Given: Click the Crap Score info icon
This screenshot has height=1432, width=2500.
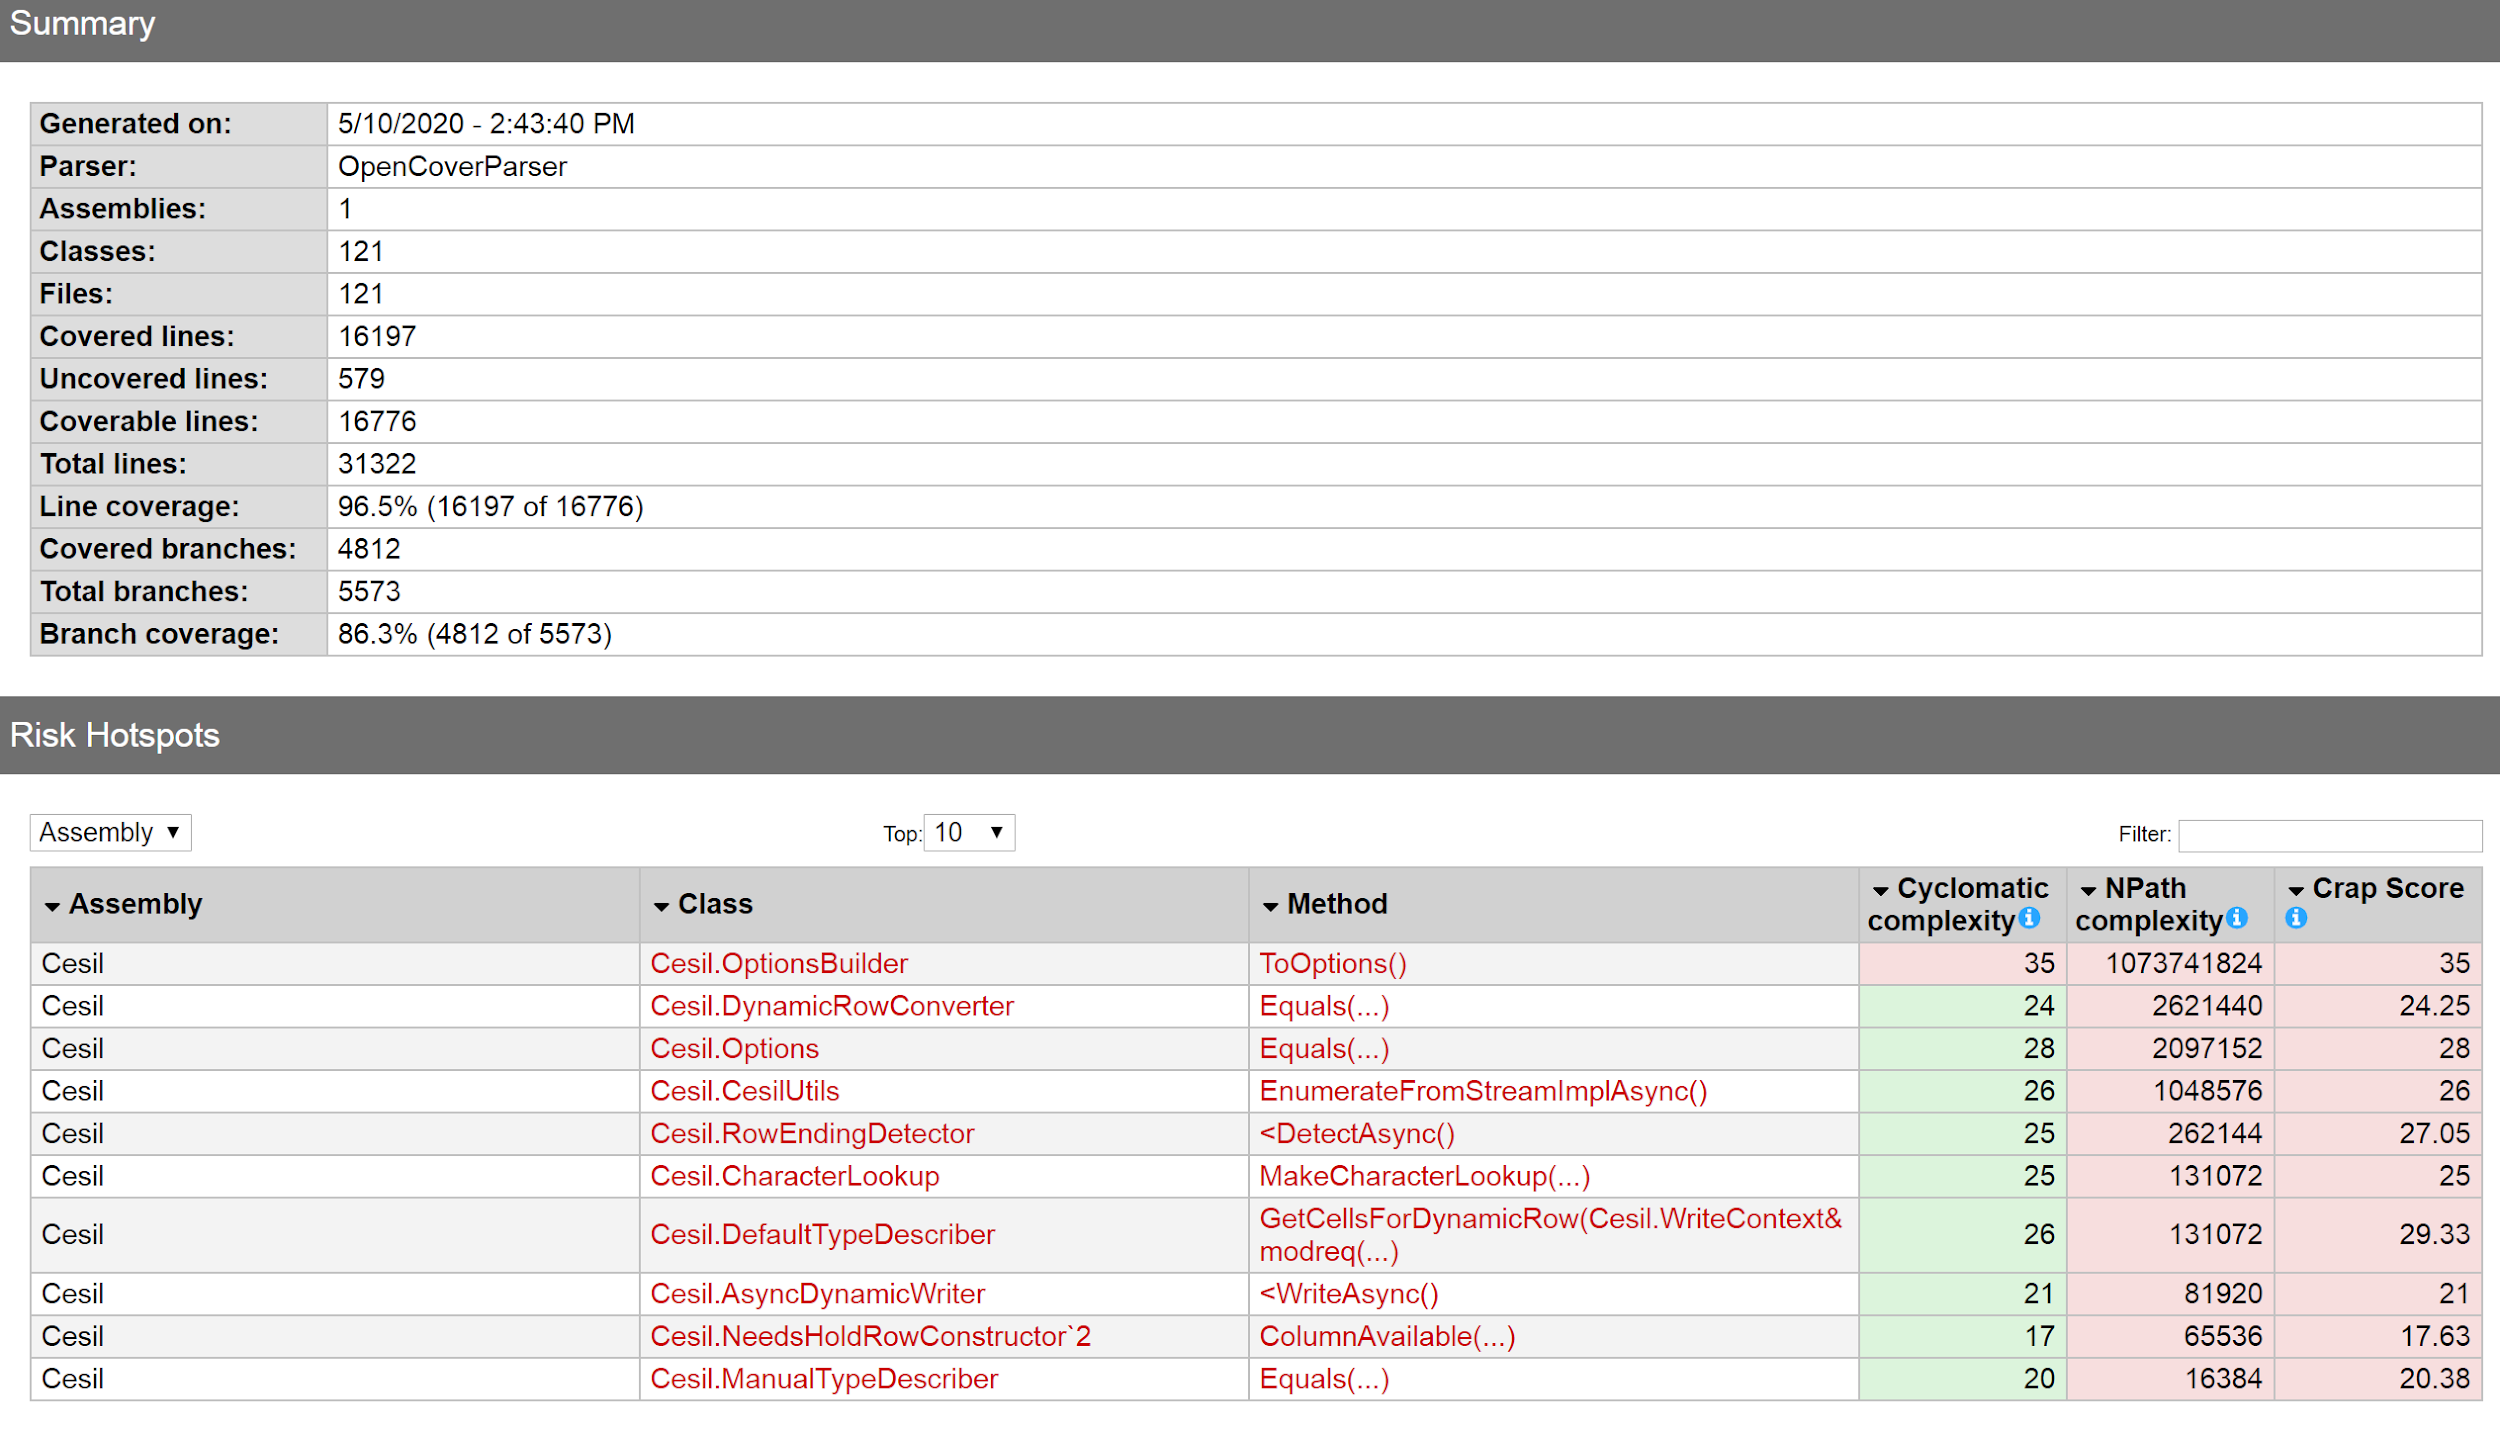Looking at the screenshot, I should coord(2296,918).
